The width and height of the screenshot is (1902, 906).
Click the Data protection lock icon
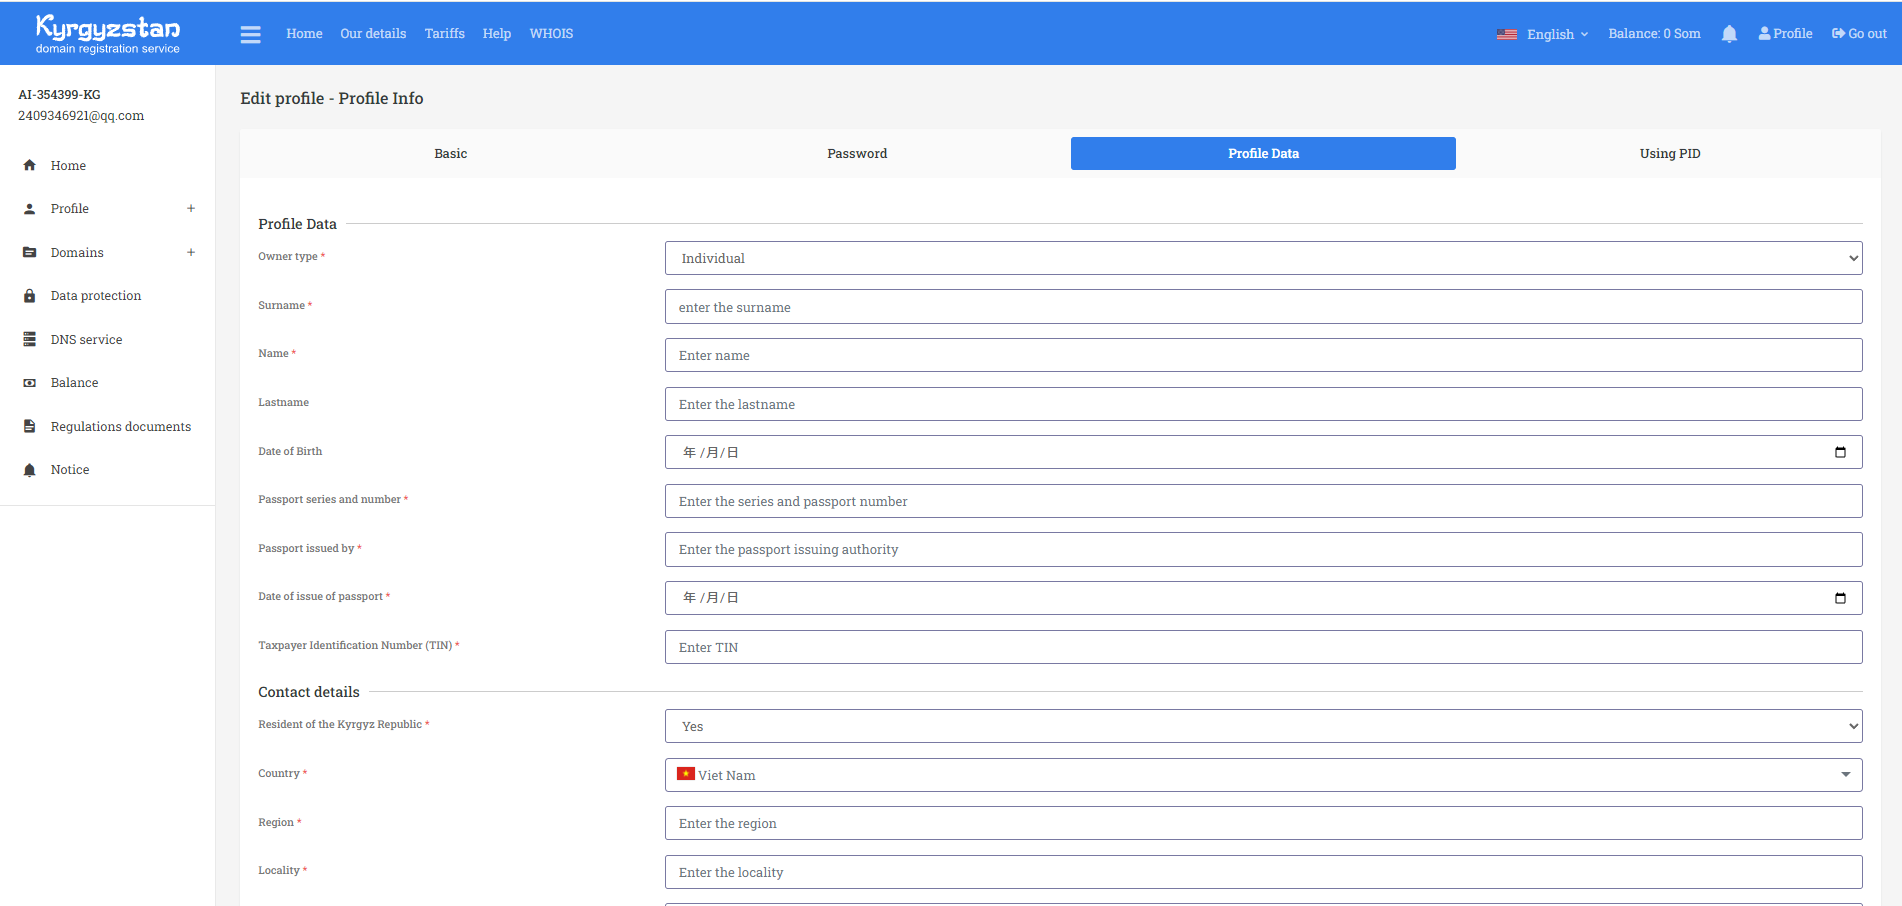coord(30,296)
